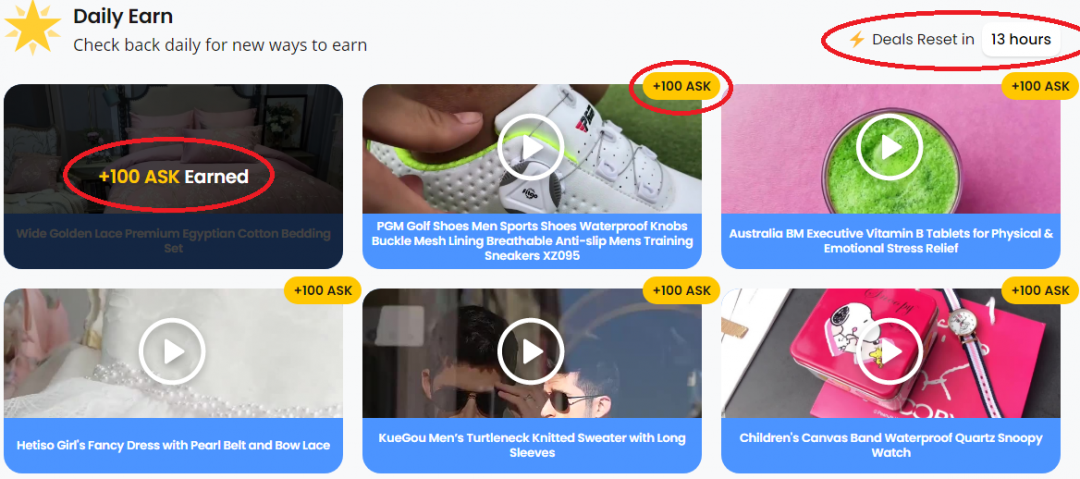Open Hetiso Girl's Fancy Dress title
This screenshot has width=1080, height=479.
(x=173, y=445)
